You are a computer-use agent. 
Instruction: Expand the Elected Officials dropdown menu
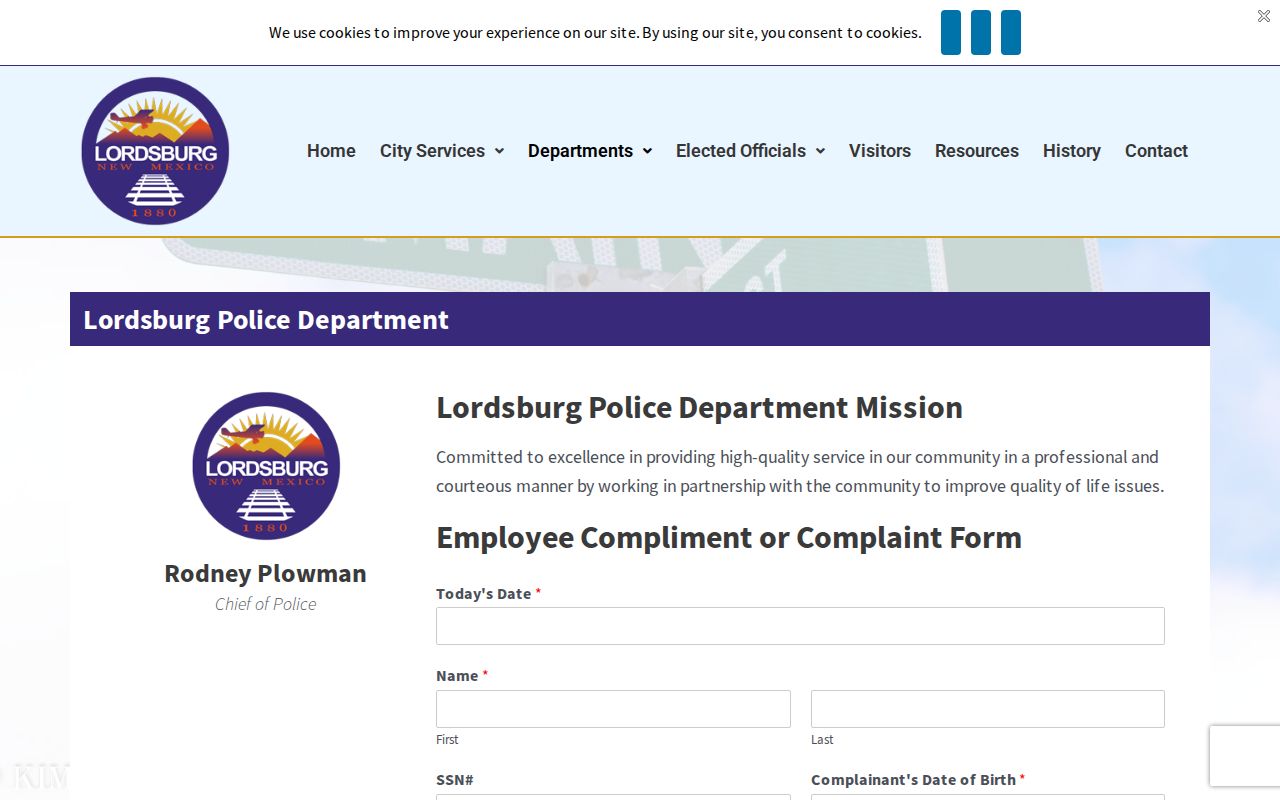[x=750, y=151]
